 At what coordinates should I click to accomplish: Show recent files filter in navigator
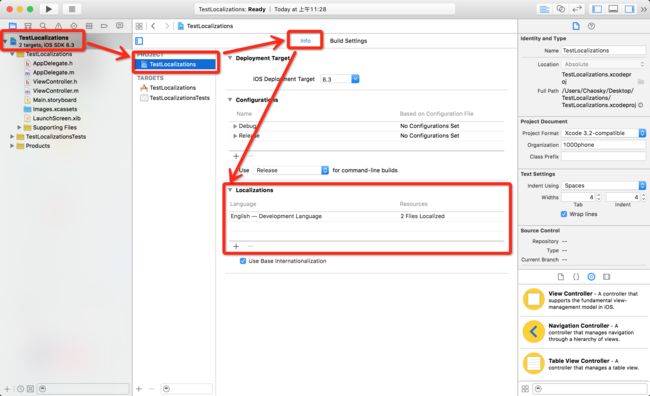tap(20, 389)
